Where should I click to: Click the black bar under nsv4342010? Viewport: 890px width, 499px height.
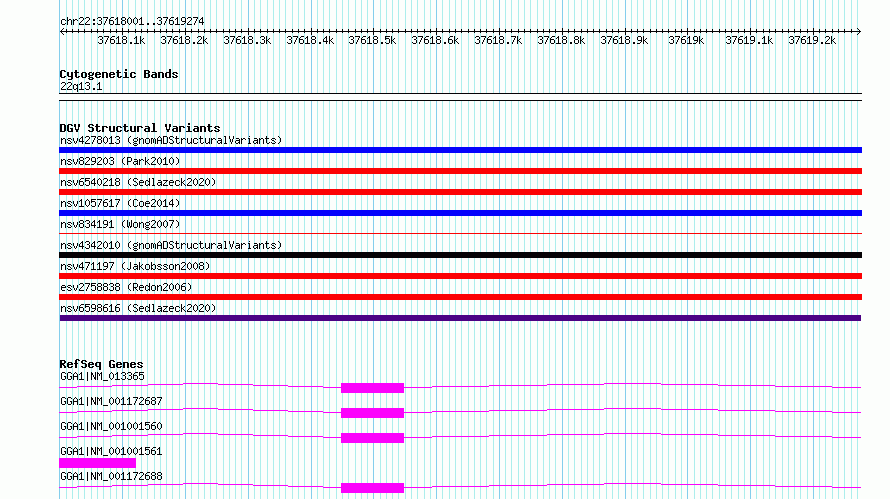coord(460,255)
